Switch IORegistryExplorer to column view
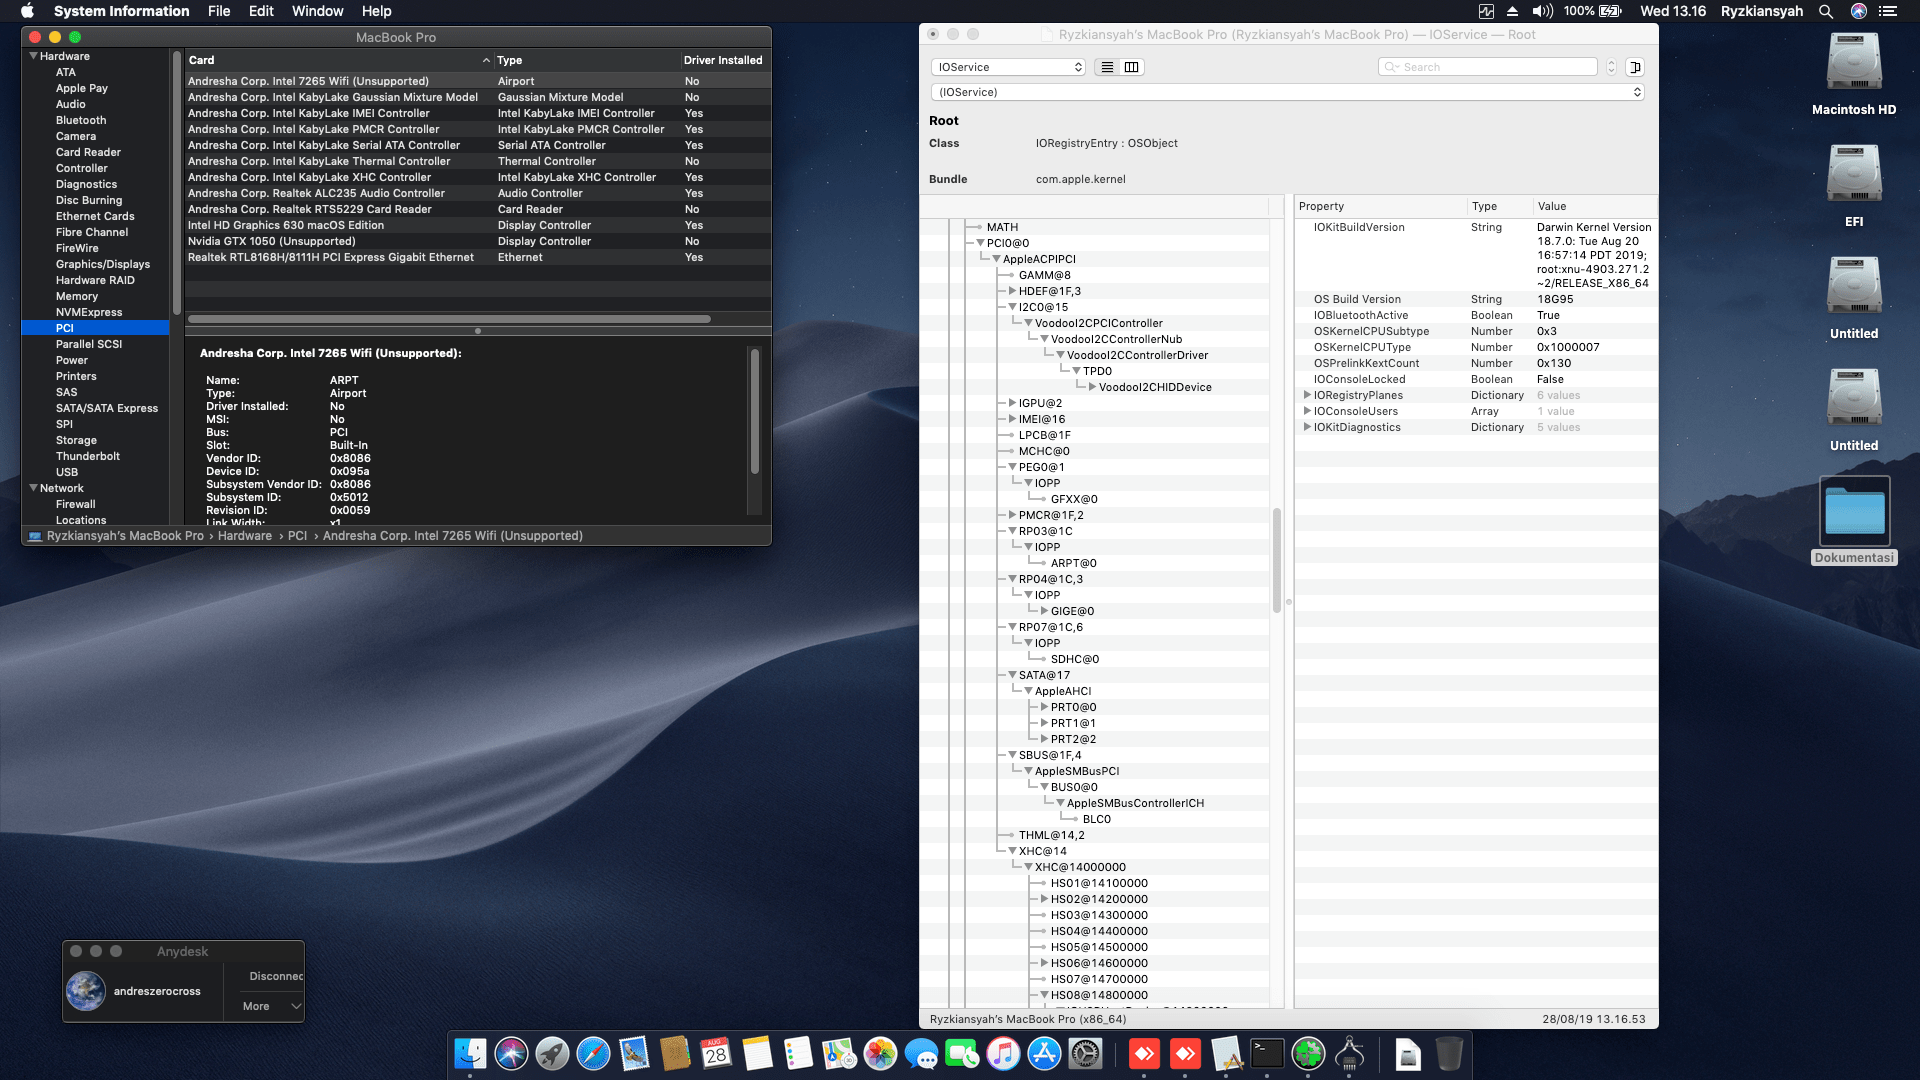The width and height of the screenshot is (1920, 1080). 1131,67
